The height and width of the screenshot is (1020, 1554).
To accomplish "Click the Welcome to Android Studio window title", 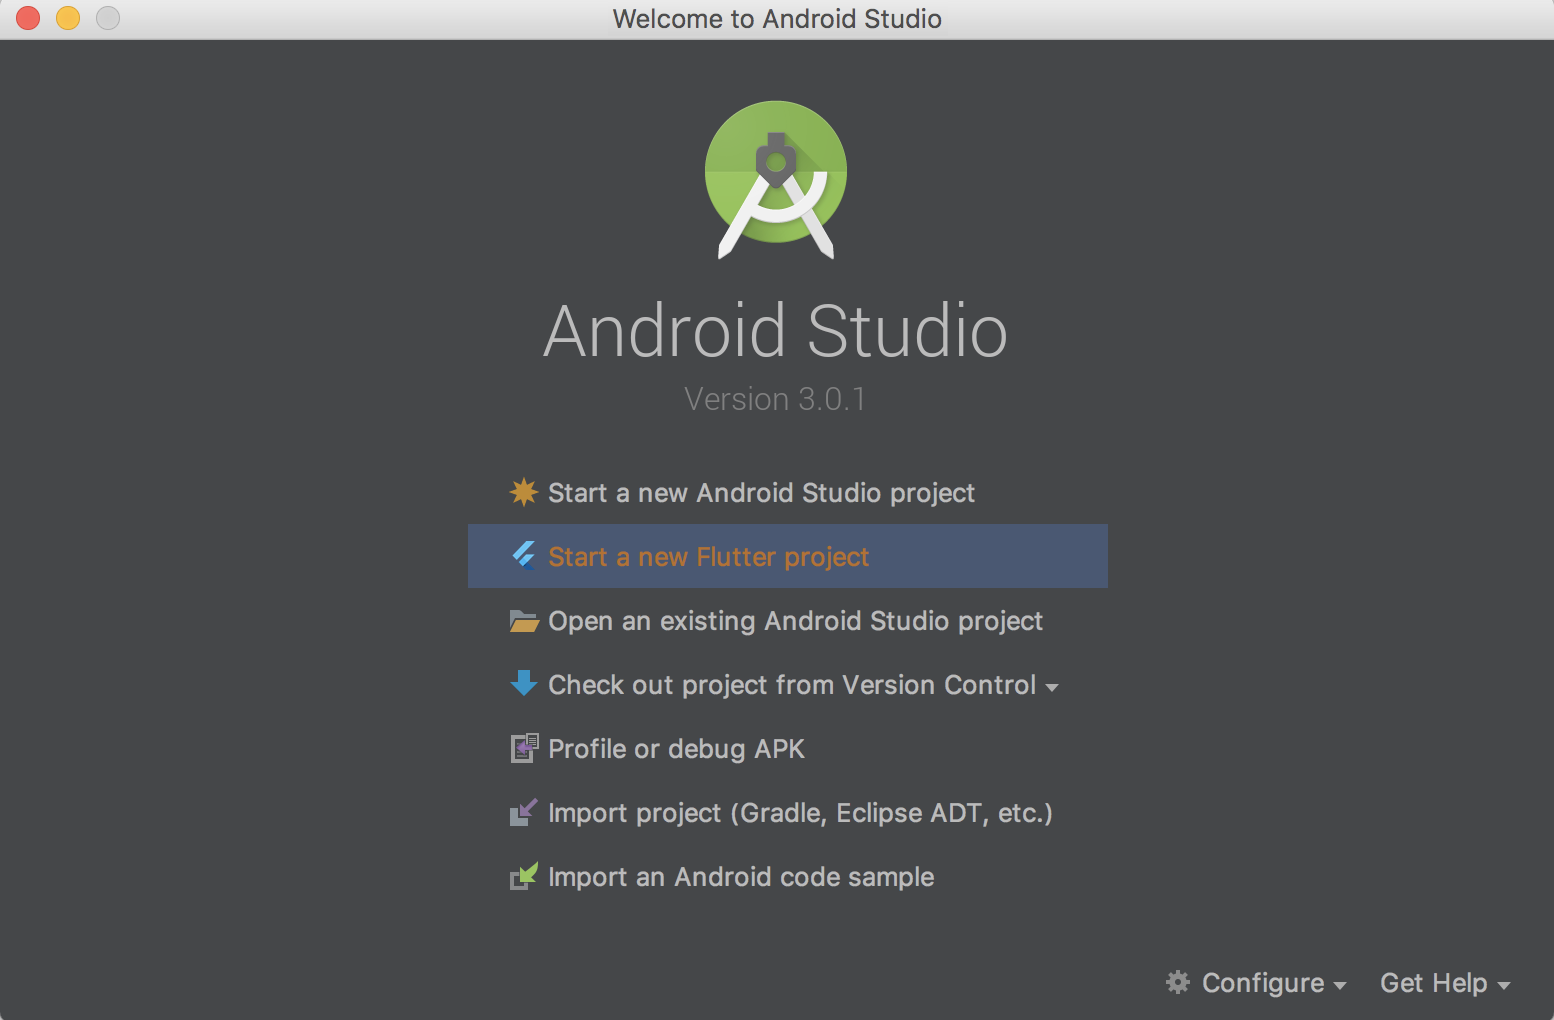I will pyautogui.click(x=777, y=19).
